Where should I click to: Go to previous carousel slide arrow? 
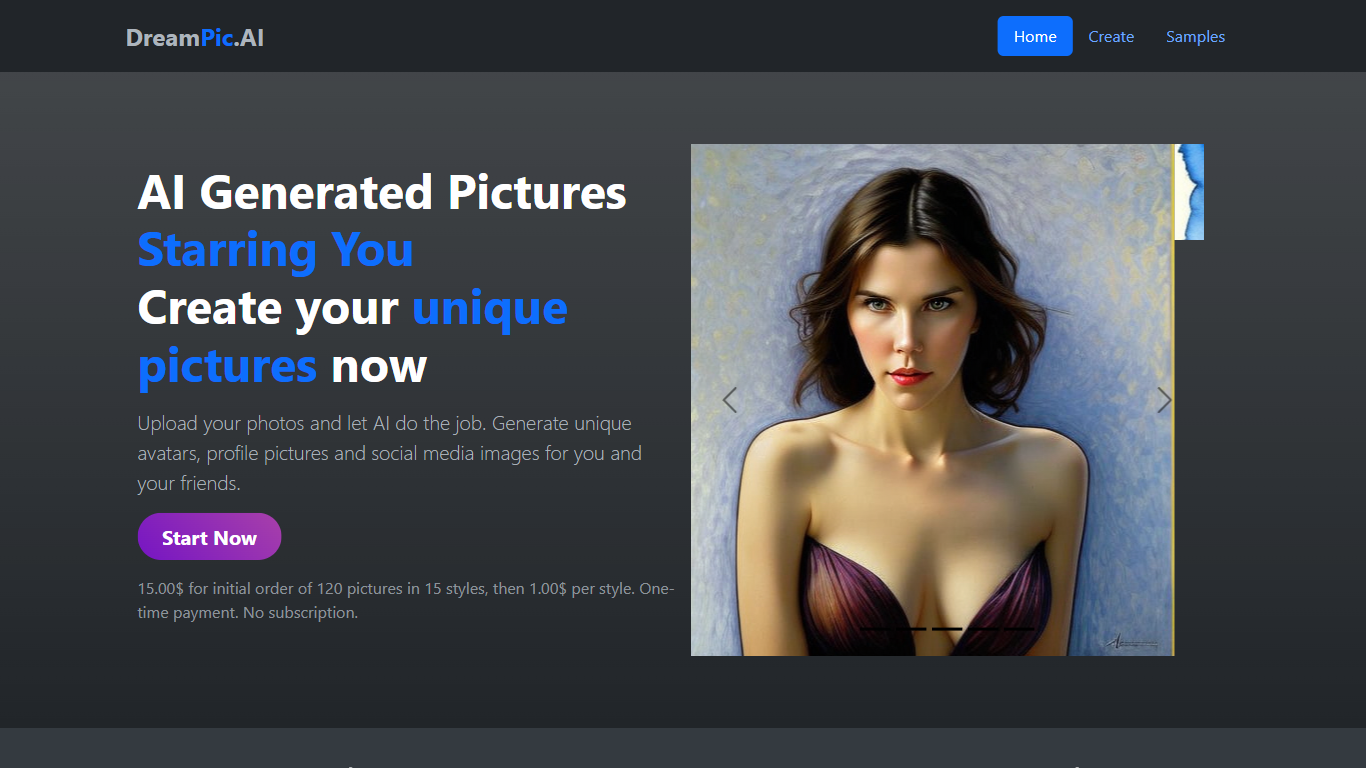point(730,400)
